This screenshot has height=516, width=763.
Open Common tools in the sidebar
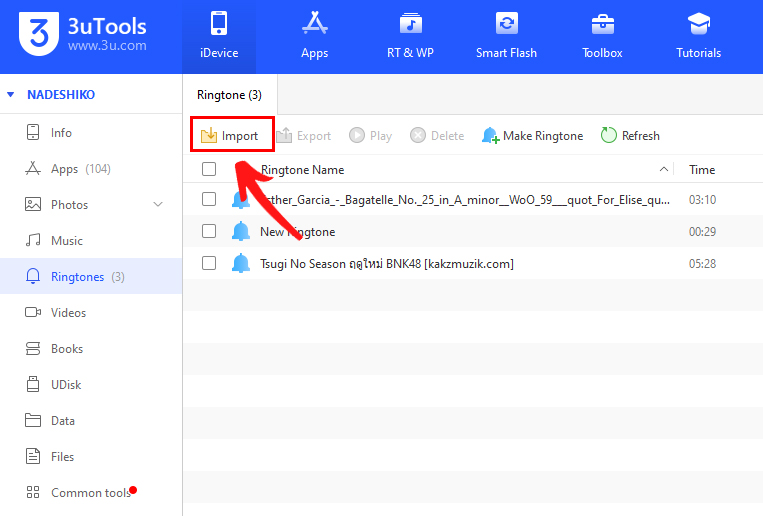pos(91,493)
